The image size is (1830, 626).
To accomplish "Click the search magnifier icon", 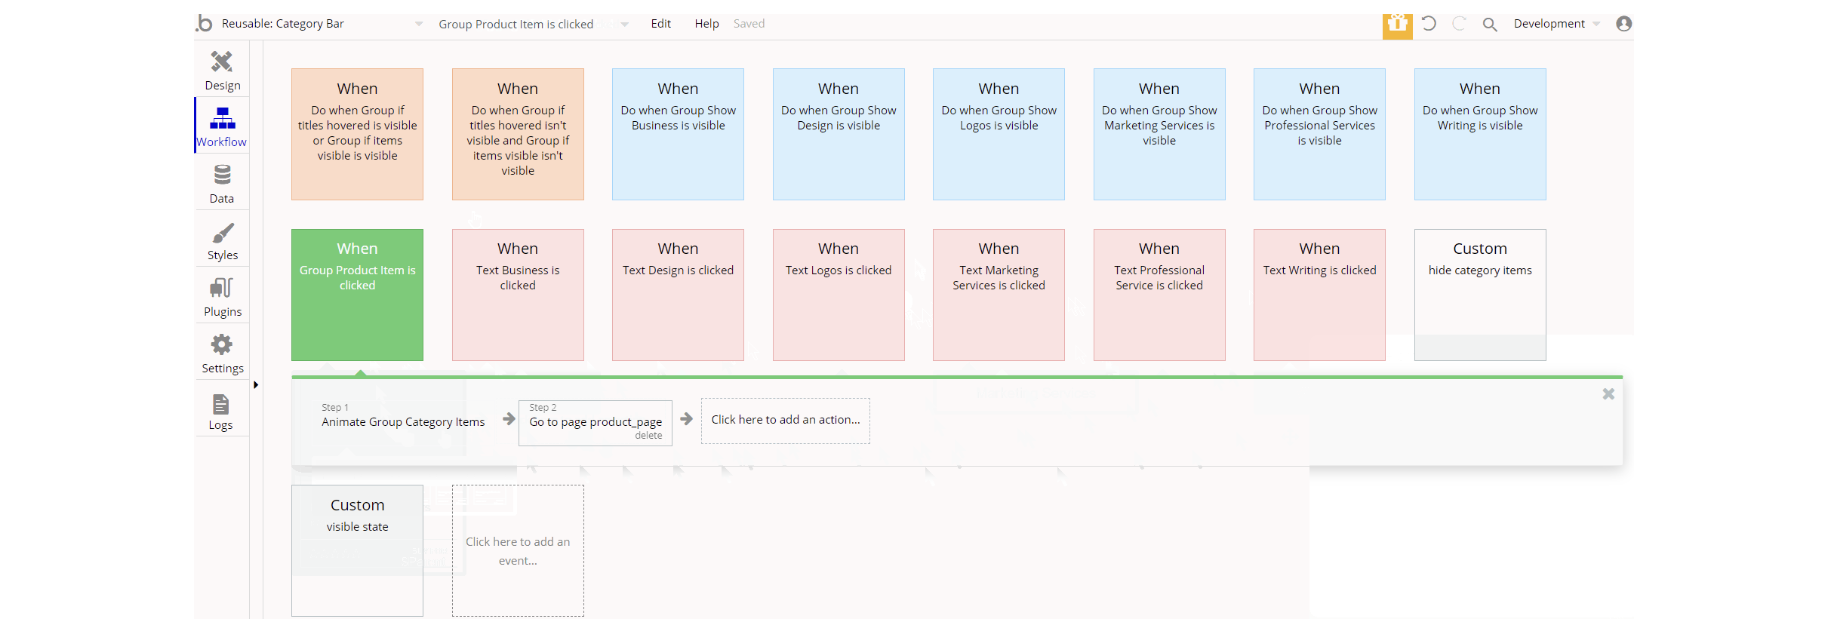I will [1489, 24].
